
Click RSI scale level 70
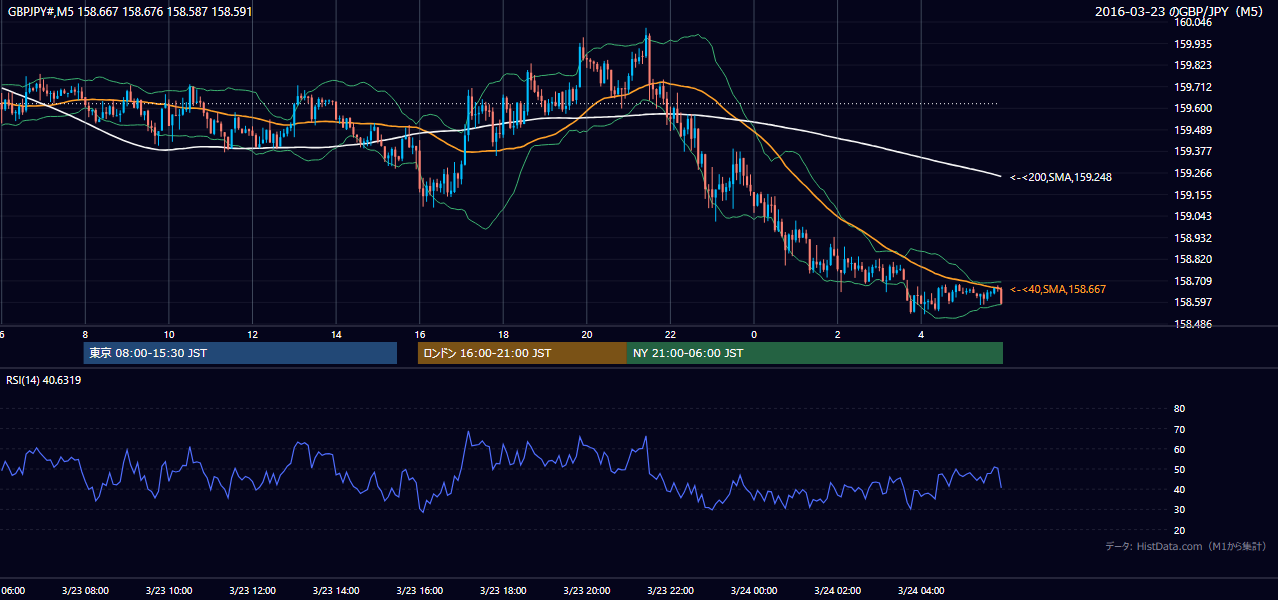click(x=1179, y=429)
